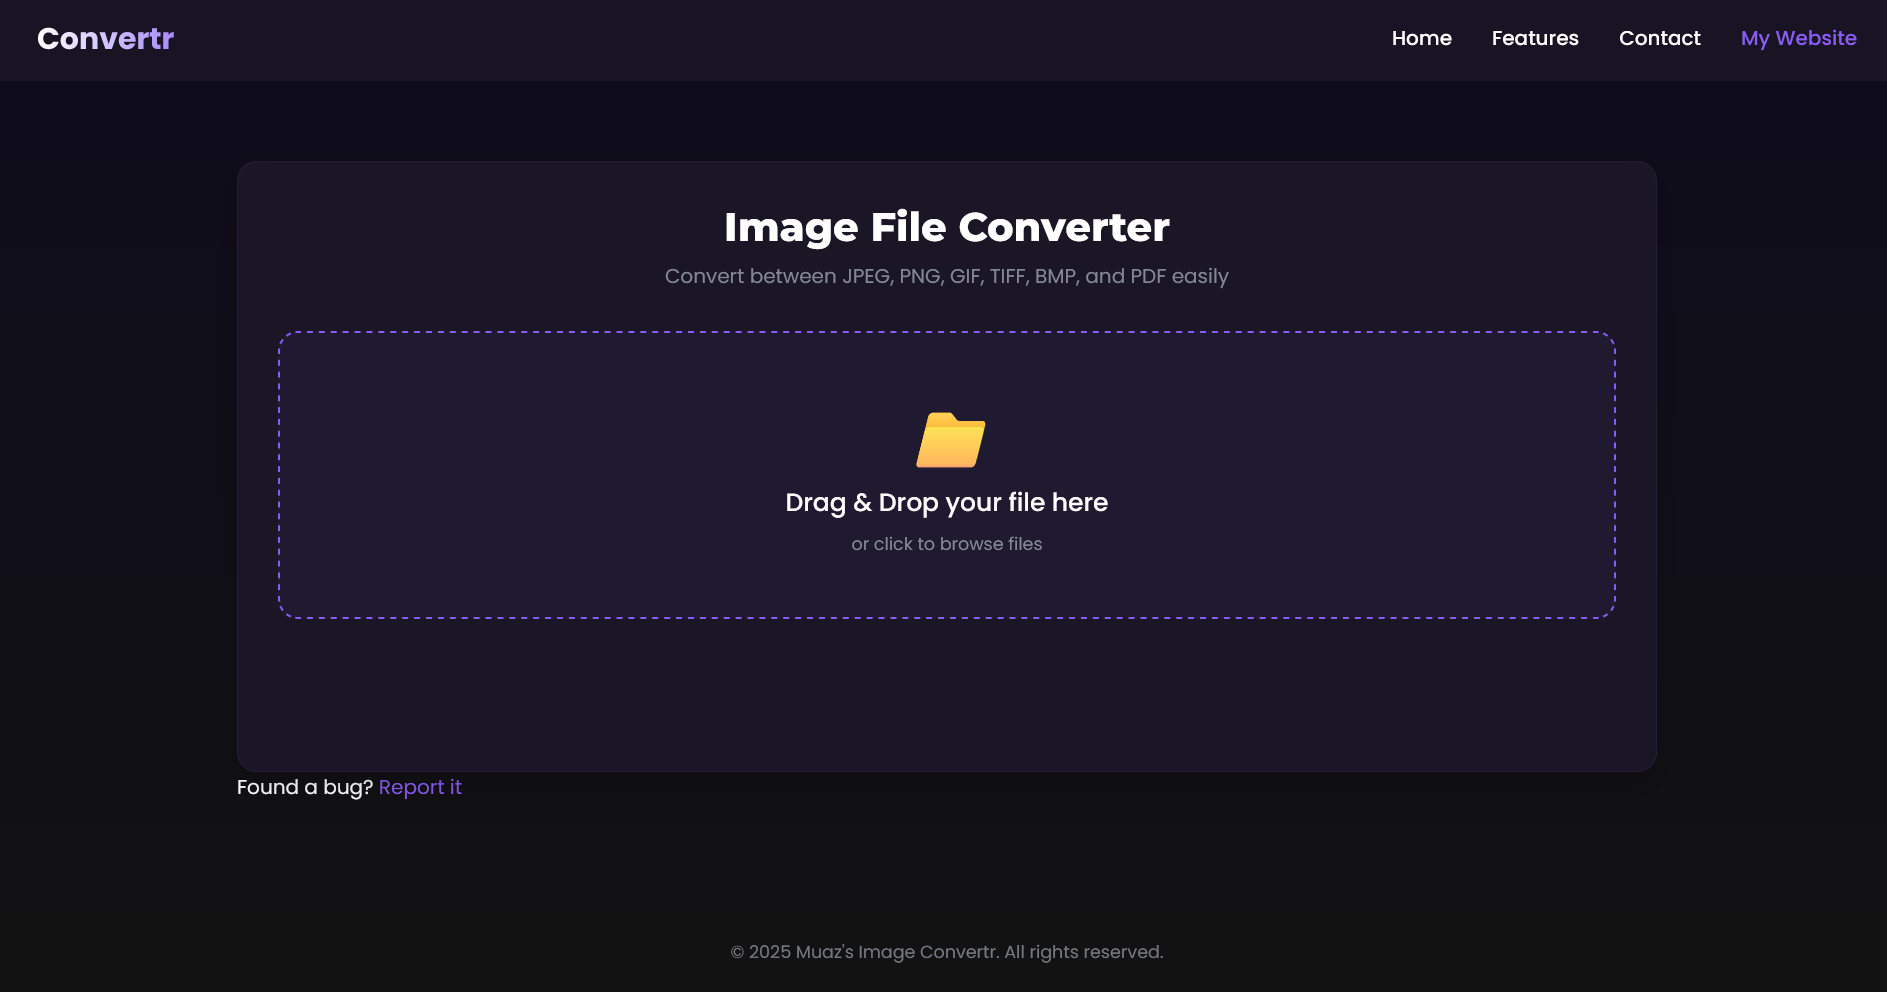This screenshot has width=1887, height=992.
Task: Go to the Home page
Action: 1421,39
